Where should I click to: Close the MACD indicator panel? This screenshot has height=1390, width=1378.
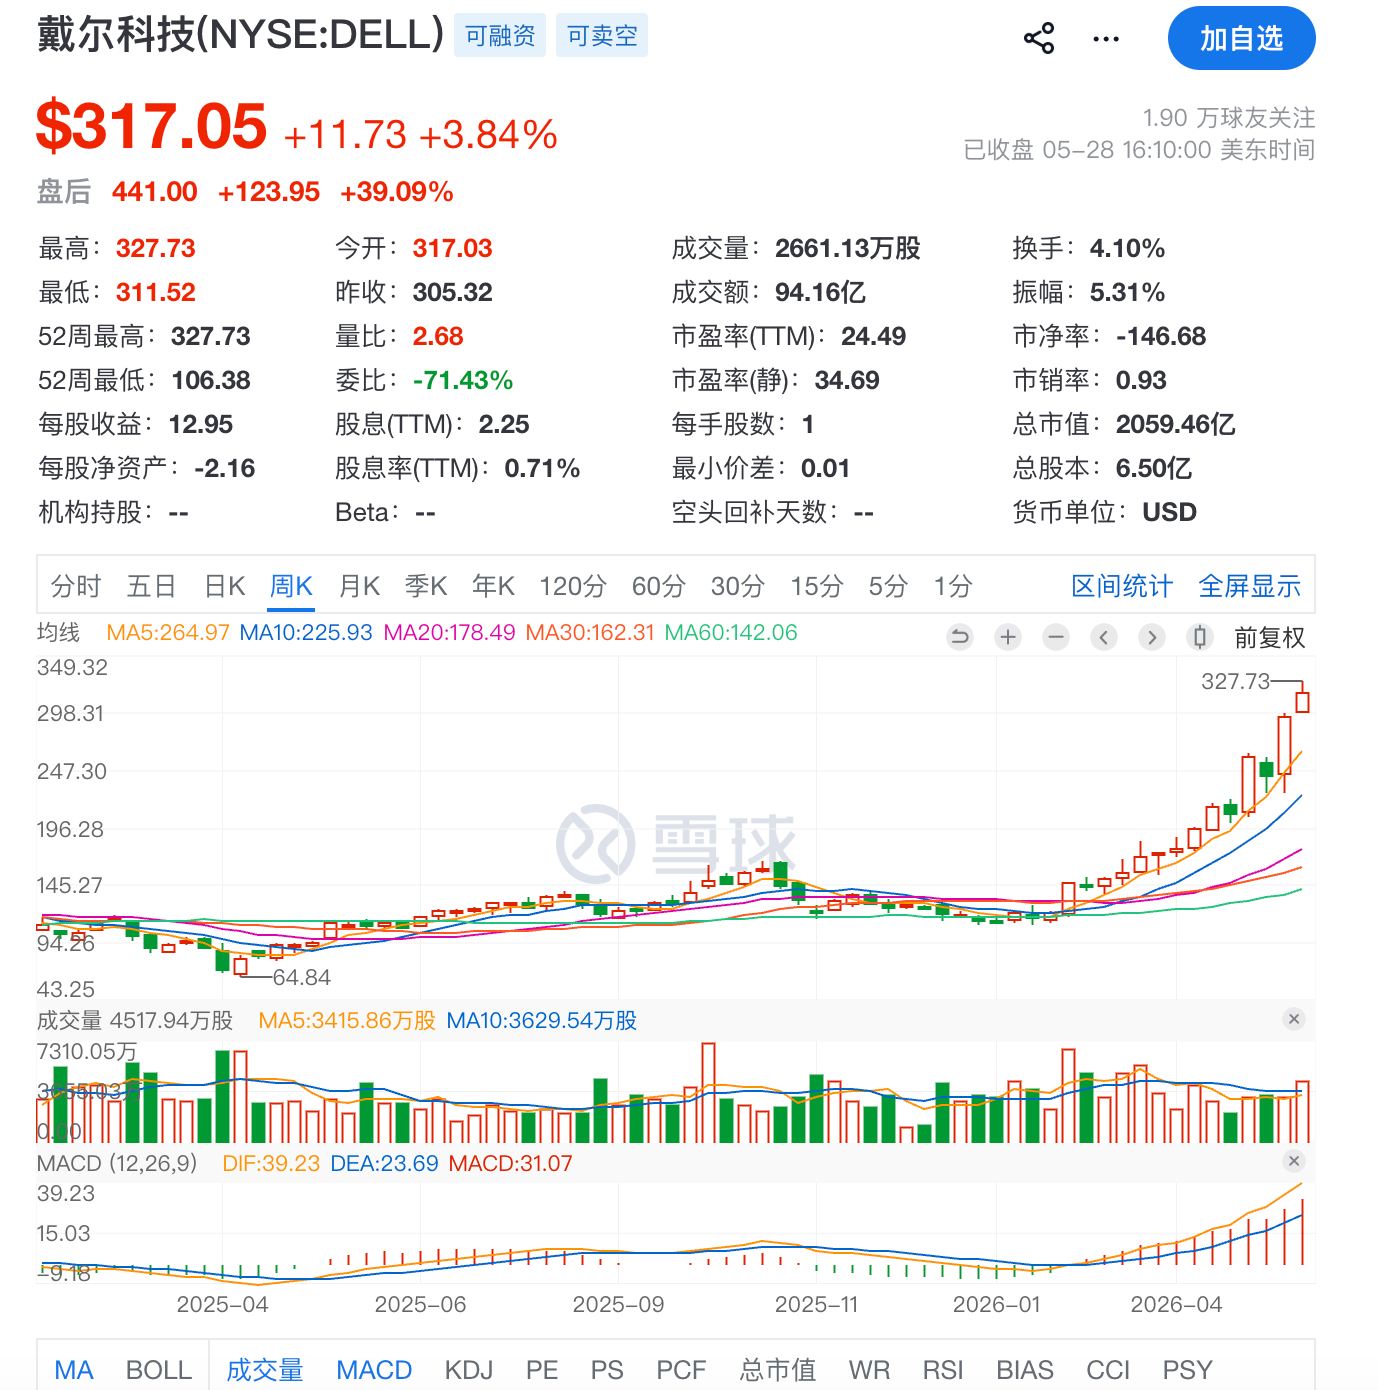coord(1294,1161)
